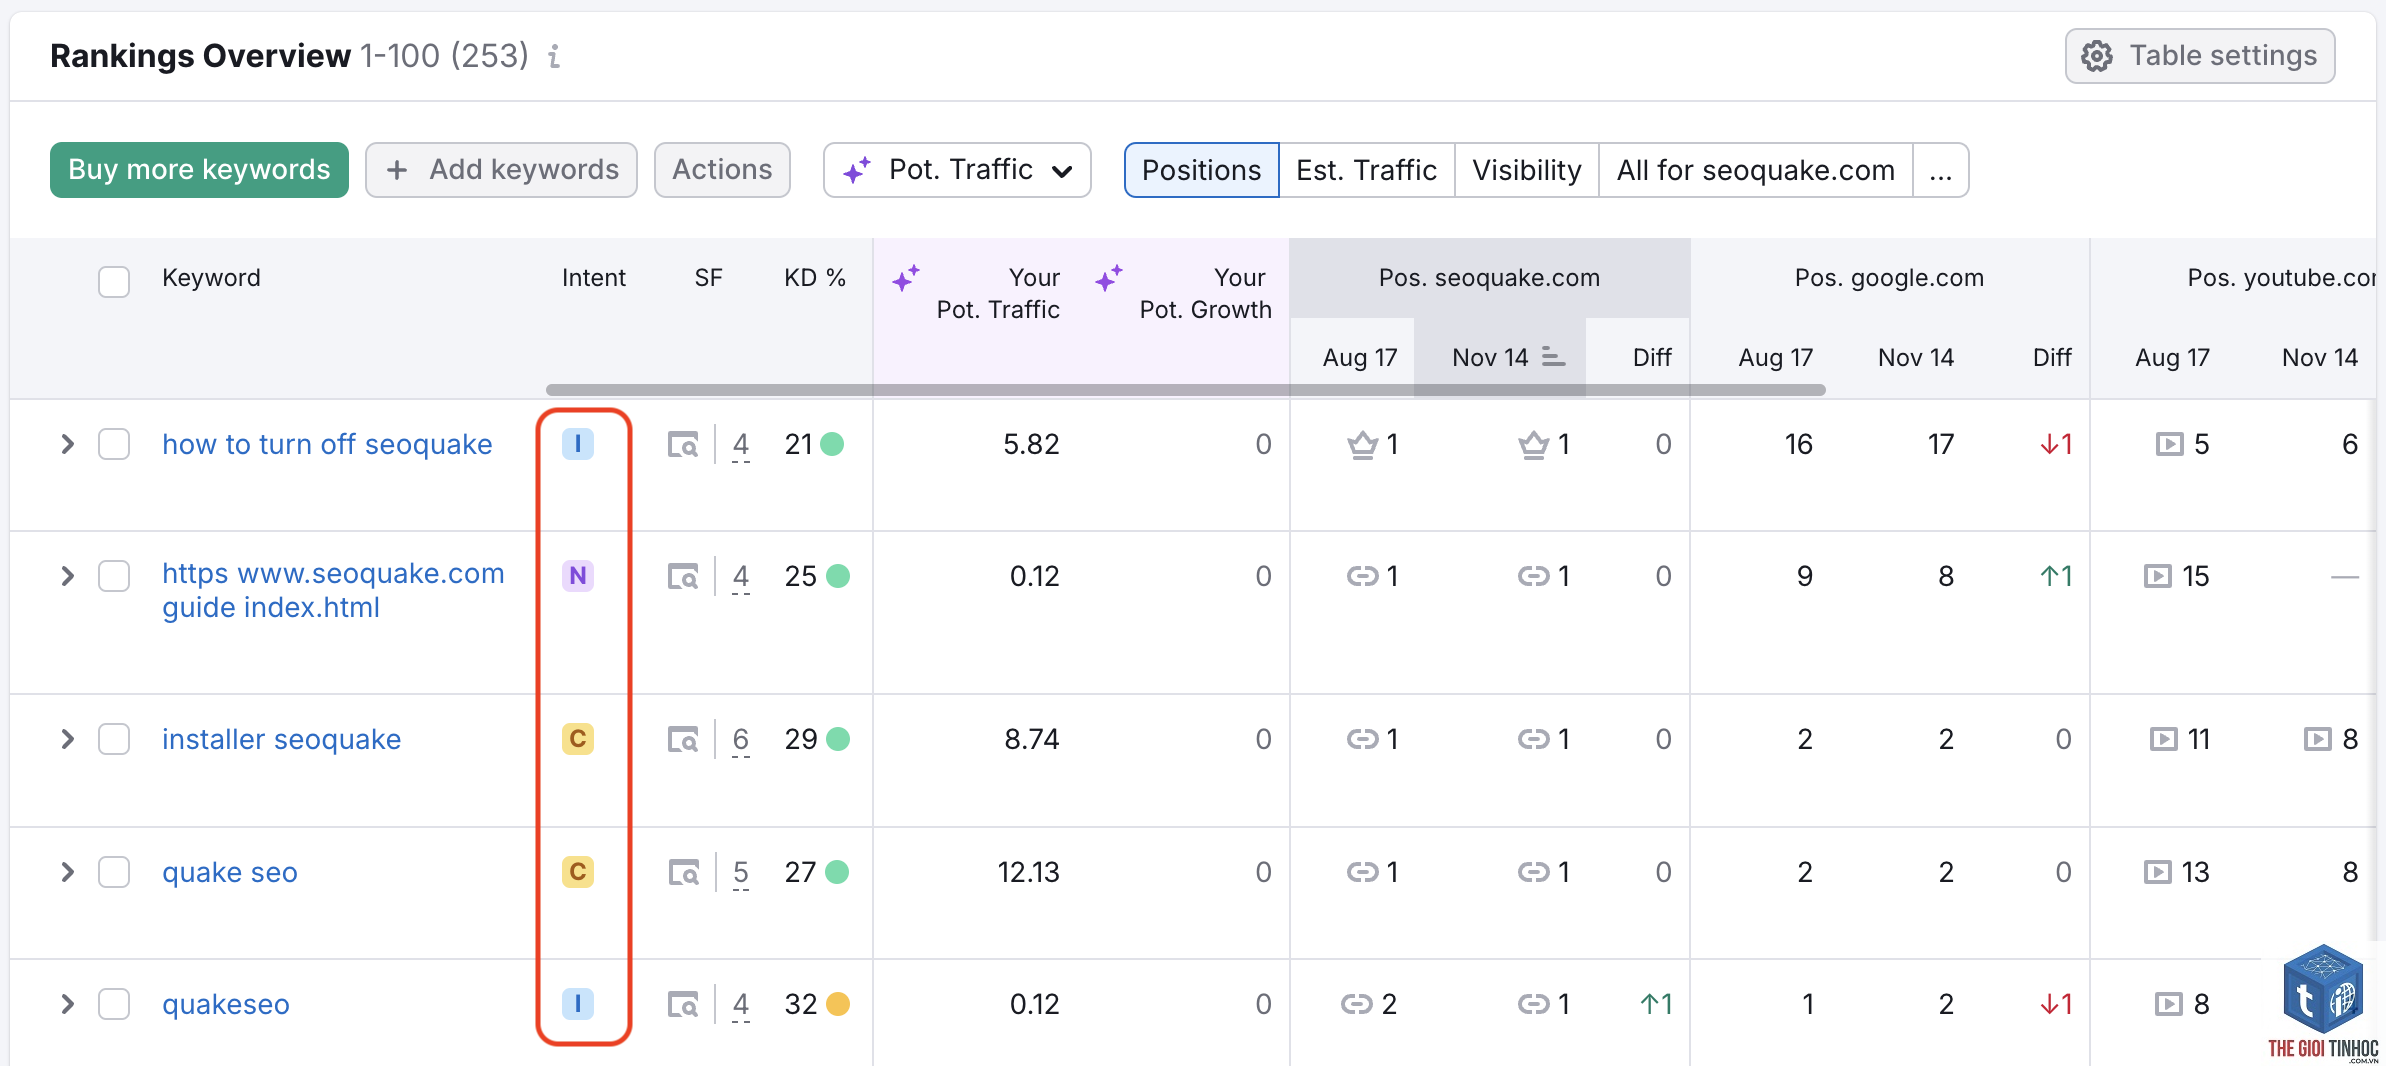Switch to the Positions tab
This screenshot has width=2386, height=1066.
coord(1202,170)
